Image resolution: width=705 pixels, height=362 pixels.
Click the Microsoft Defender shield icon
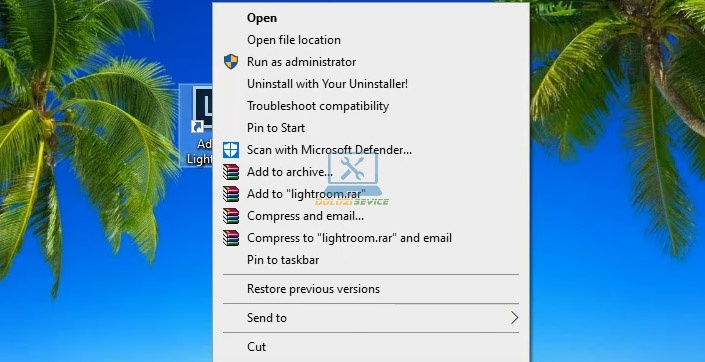231,150
